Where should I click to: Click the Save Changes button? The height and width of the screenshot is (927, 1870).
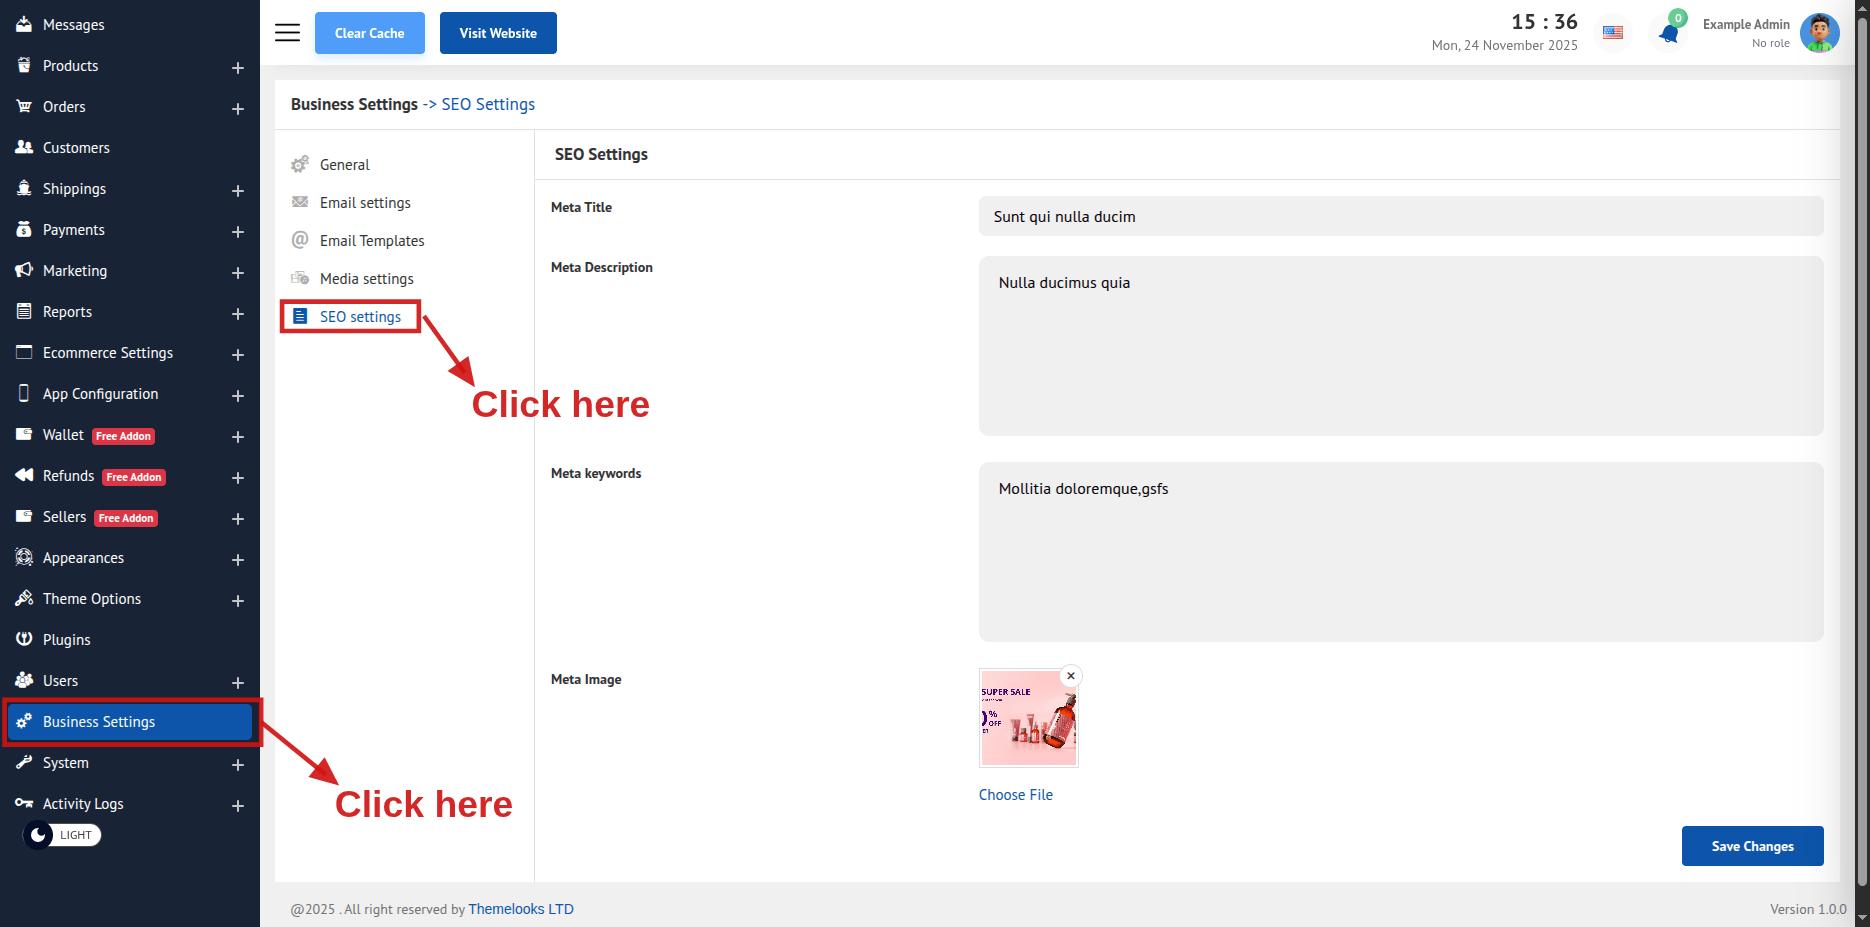1752,846
